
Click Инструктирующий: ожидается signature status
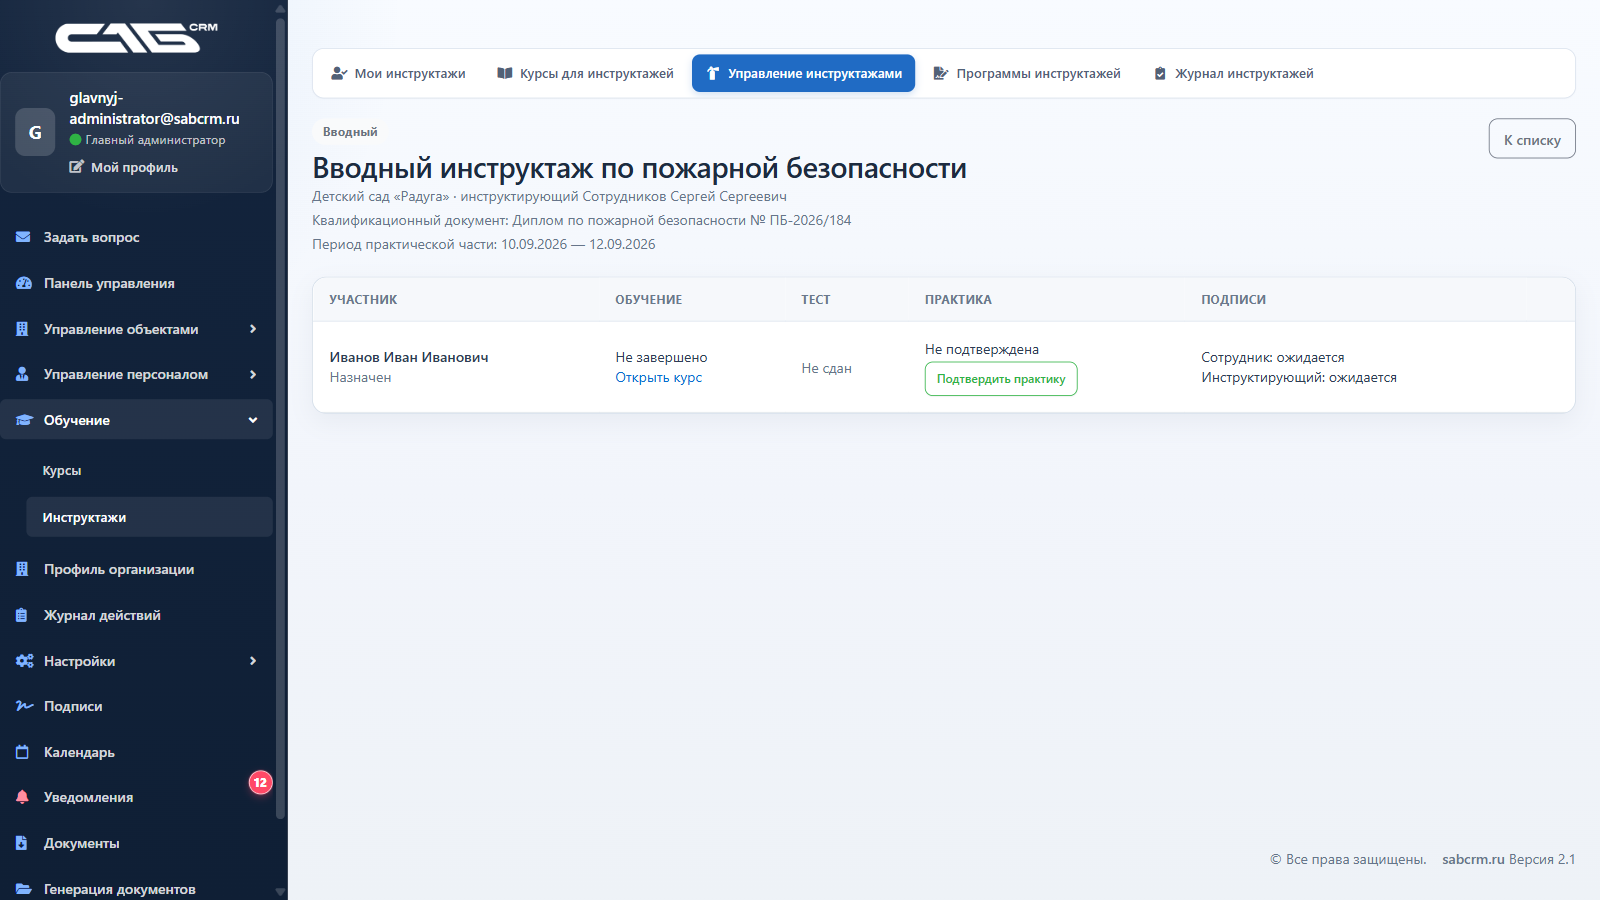(1299, 377)
